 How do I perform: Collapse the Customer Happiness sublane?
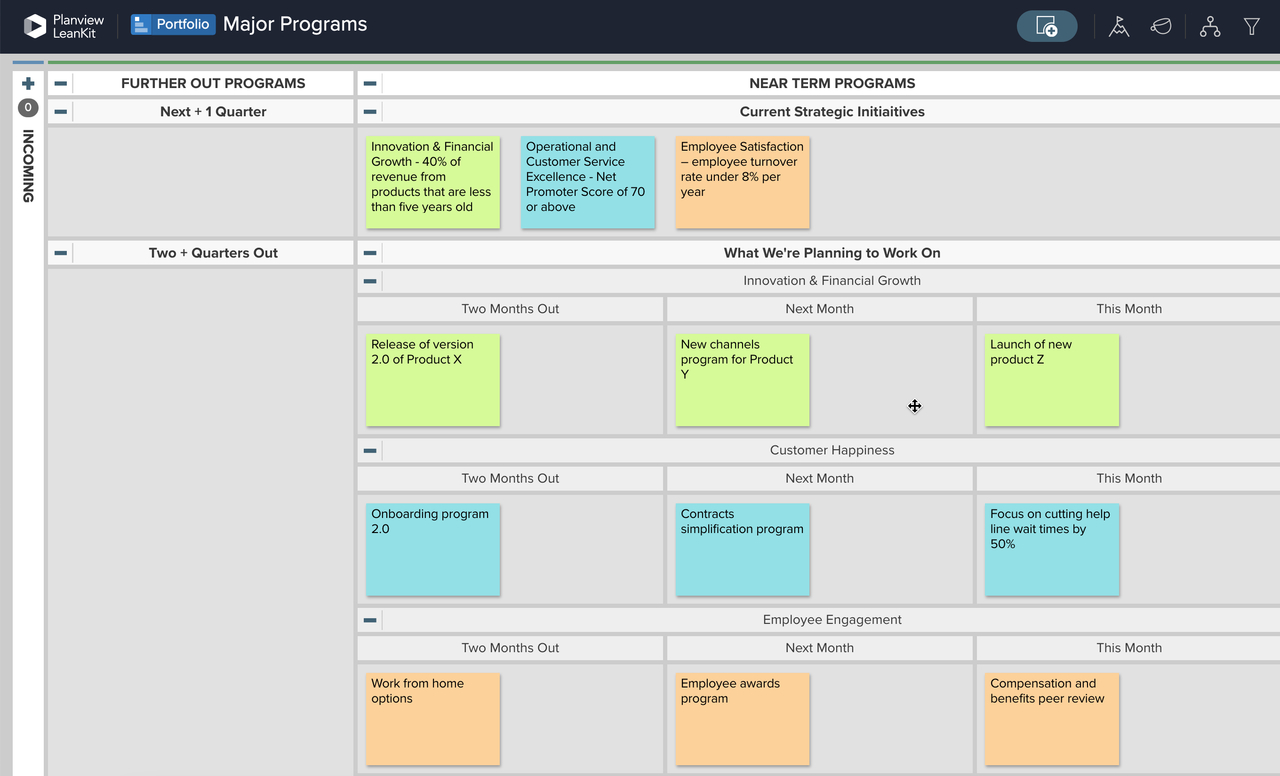(369, 450)
